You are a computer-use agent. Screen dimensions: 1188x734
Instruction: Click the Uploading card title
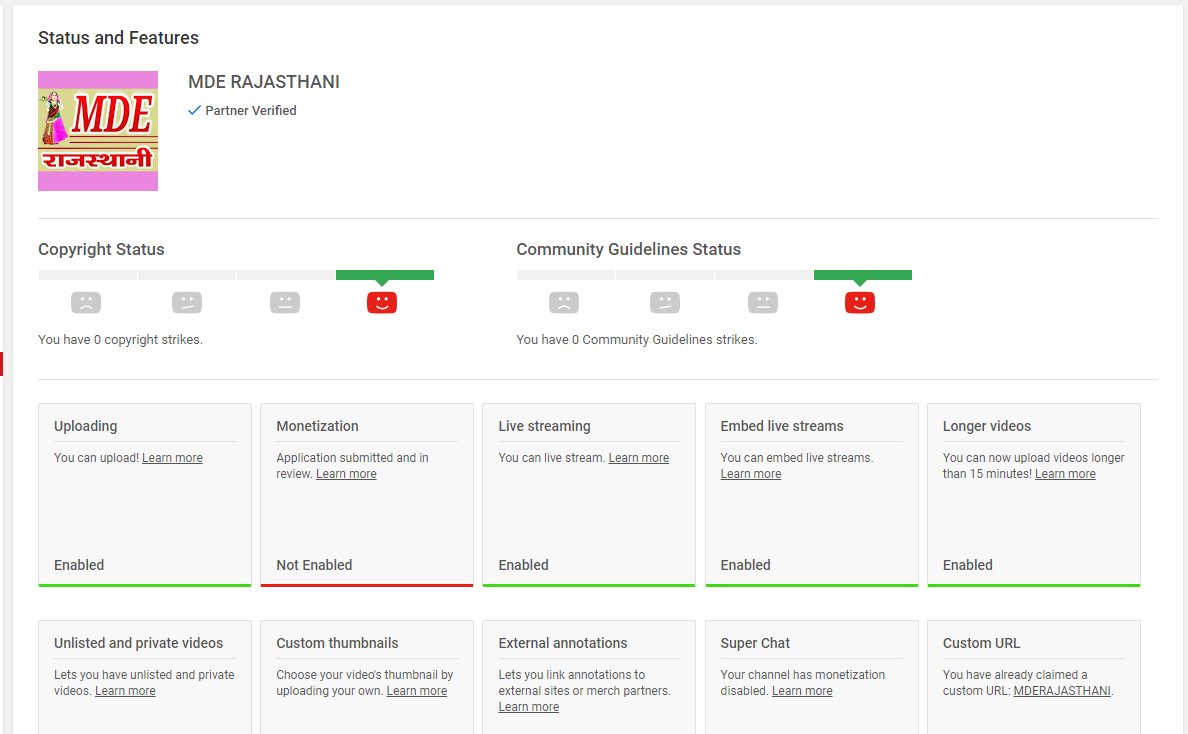[86, 426]
